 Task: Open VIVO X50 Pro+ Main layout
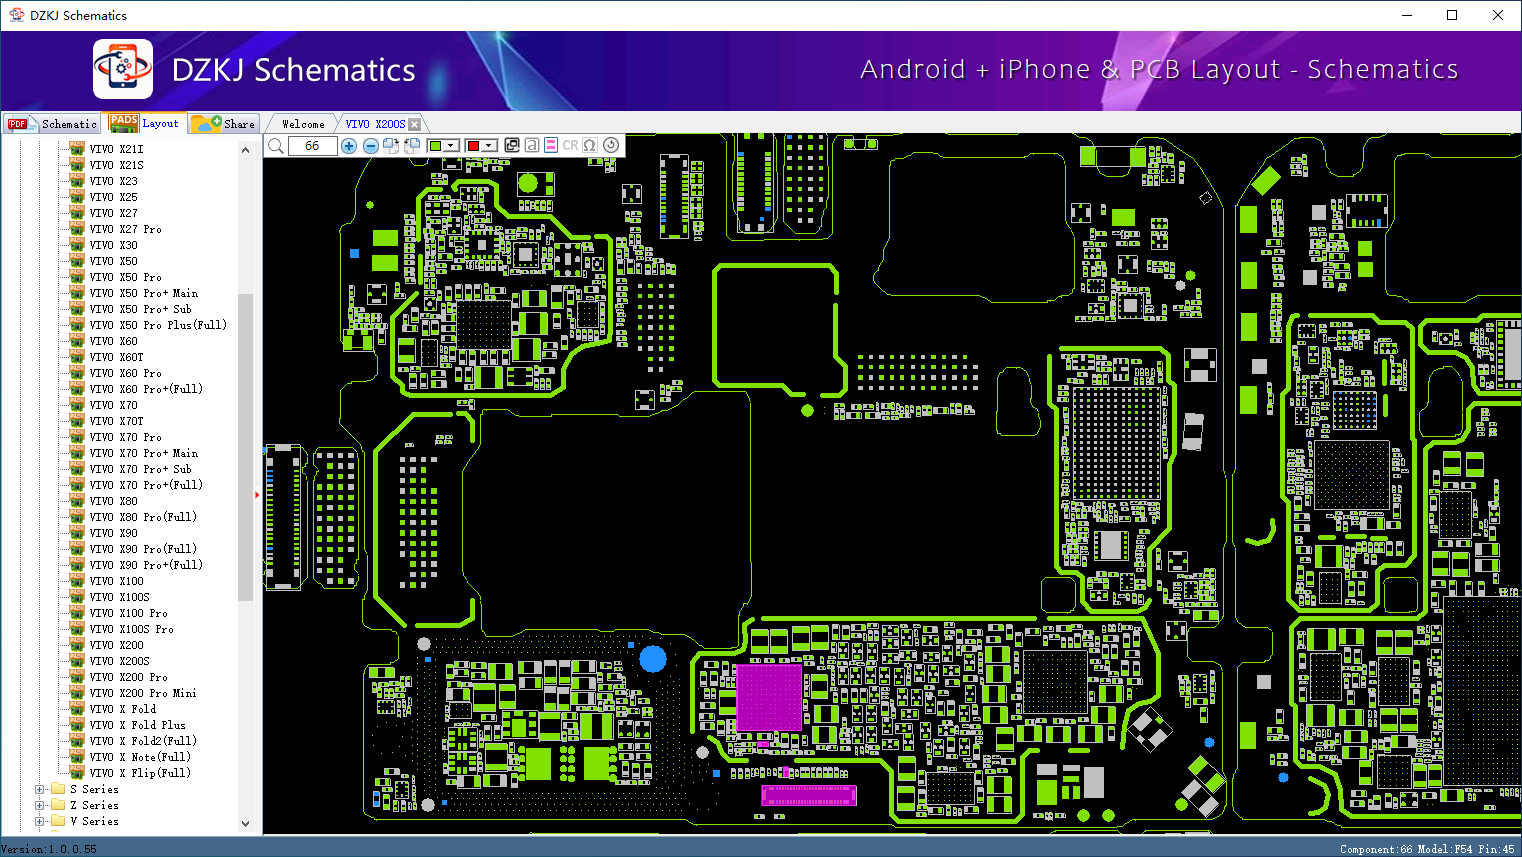click(143, 293)
